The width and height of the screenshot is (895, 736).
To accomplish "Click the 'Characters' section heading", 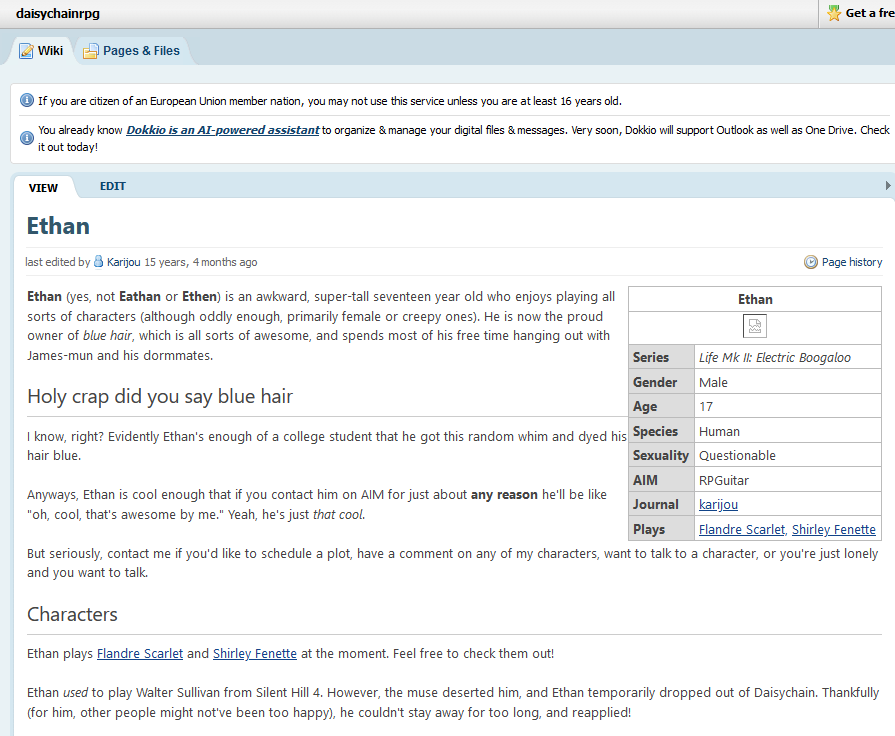I will [72, 614].
